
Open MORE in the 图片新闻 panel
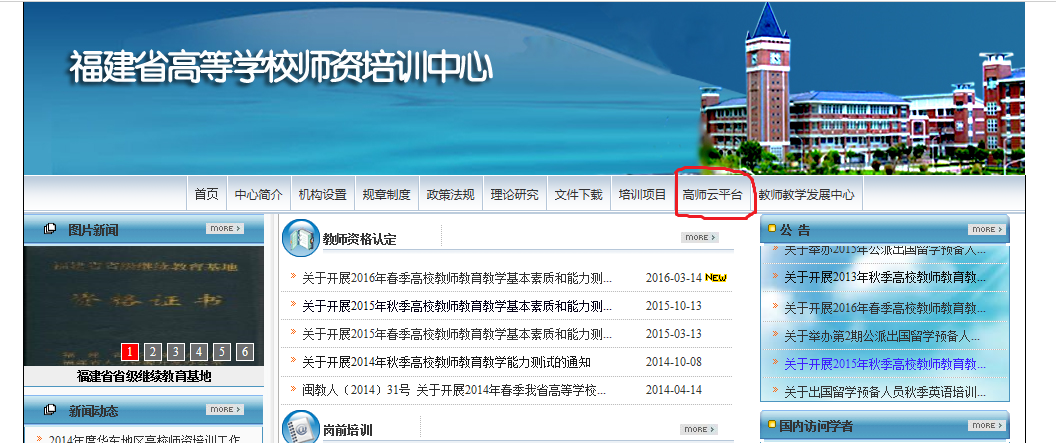click(x=225, y=229)
